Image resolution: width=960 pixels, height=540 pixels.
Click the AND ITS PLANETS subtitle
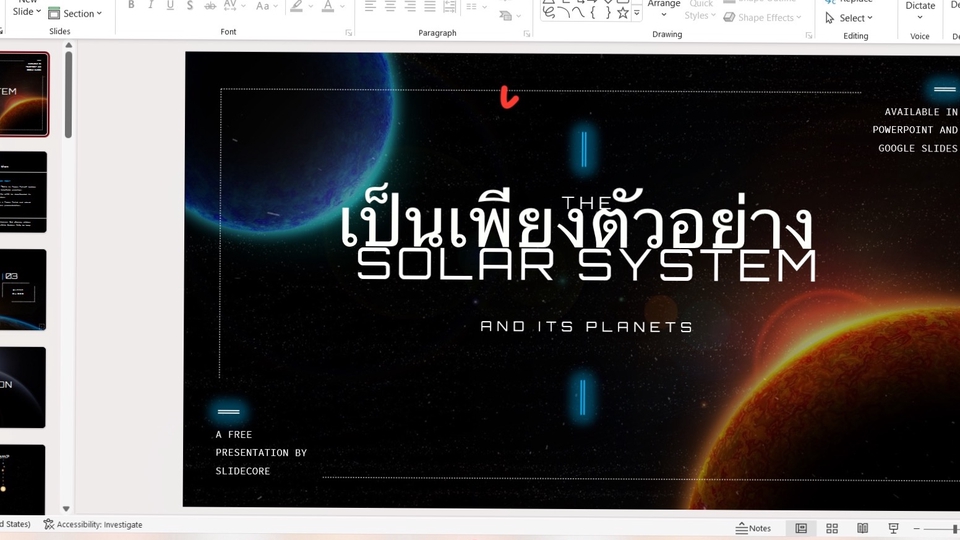coord(586,326)
